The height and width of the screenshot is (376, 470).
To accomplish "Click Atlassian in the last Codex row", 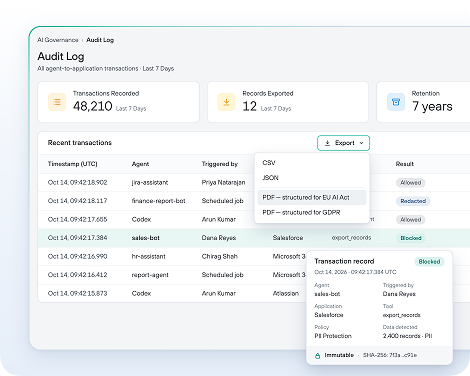I will pyautogui.click(x=286, y=293).
